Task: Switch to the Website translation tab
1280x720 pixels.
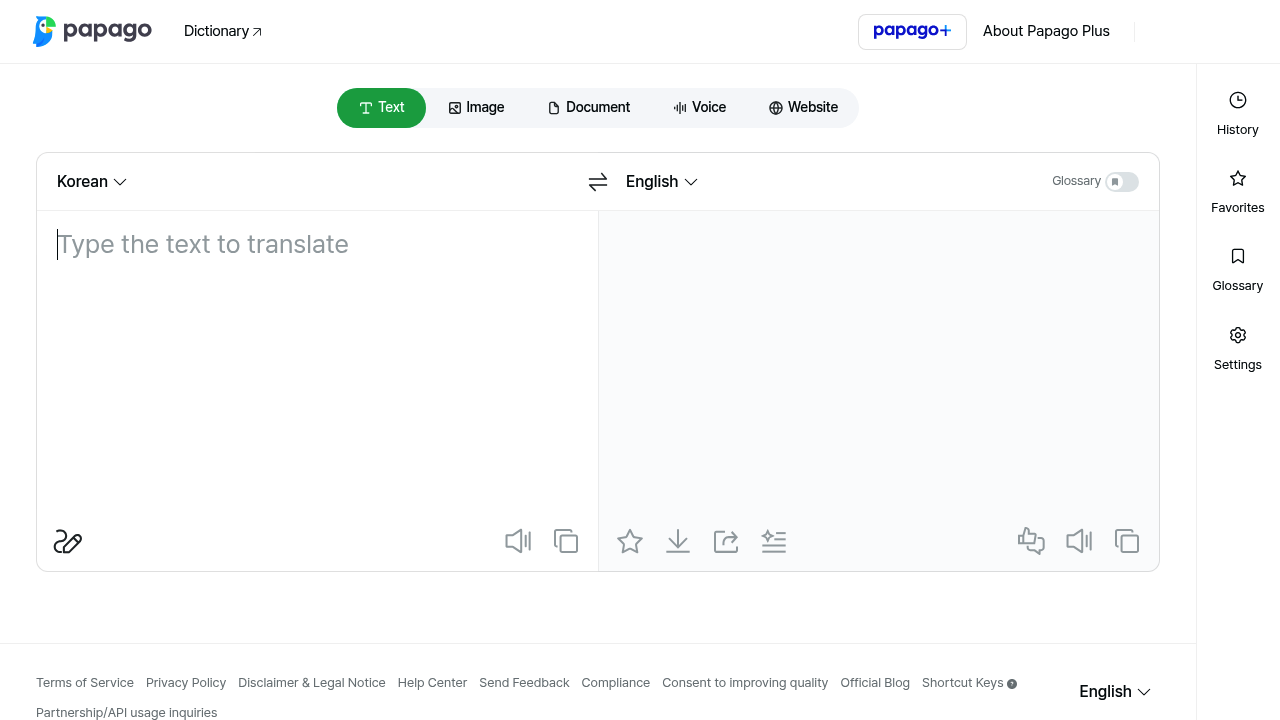Action: 803,108
